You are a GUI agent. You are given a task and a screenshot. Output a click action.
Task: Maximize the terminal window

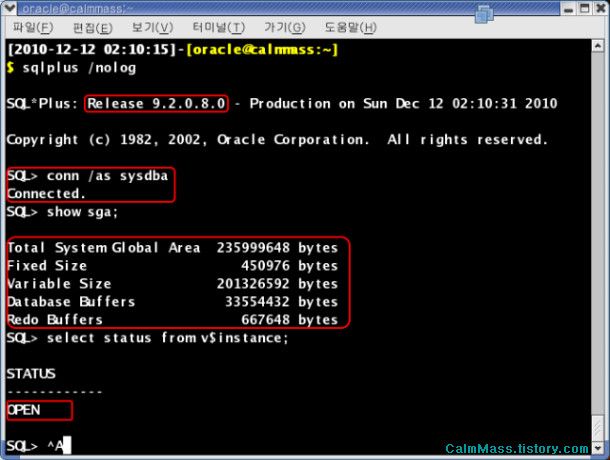tap(584, 9)
